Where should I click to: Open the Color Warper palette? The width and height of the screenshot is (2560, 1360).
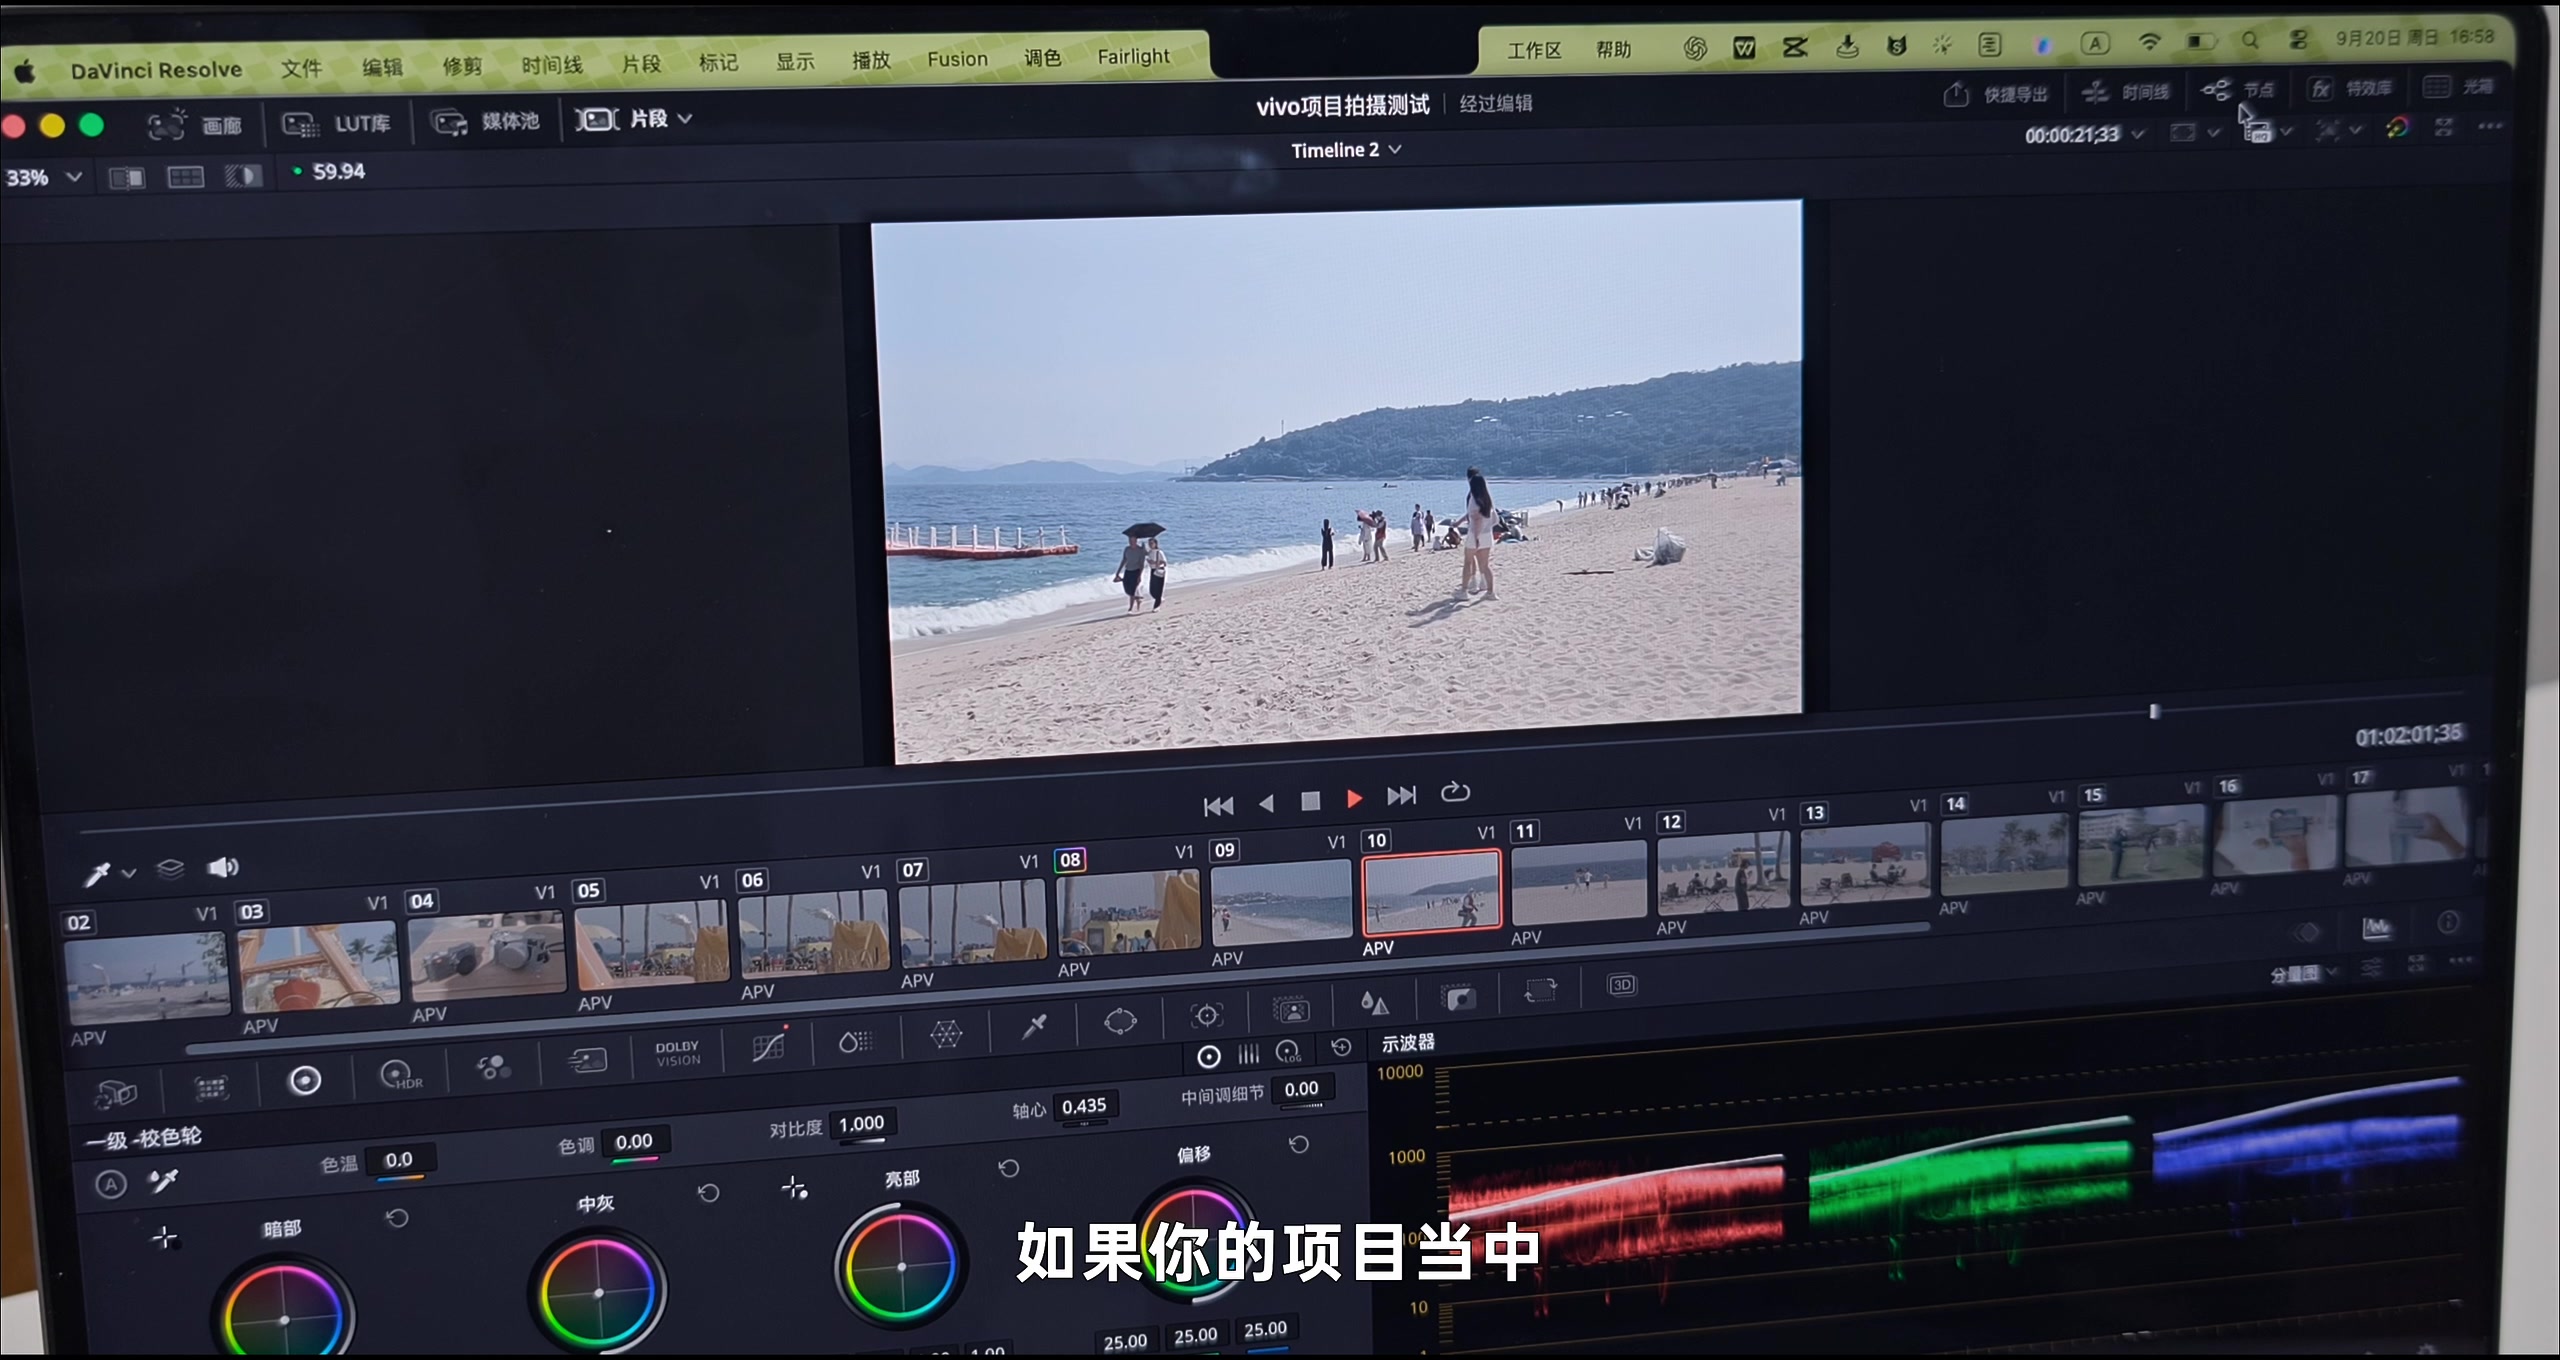[946, 1034]
